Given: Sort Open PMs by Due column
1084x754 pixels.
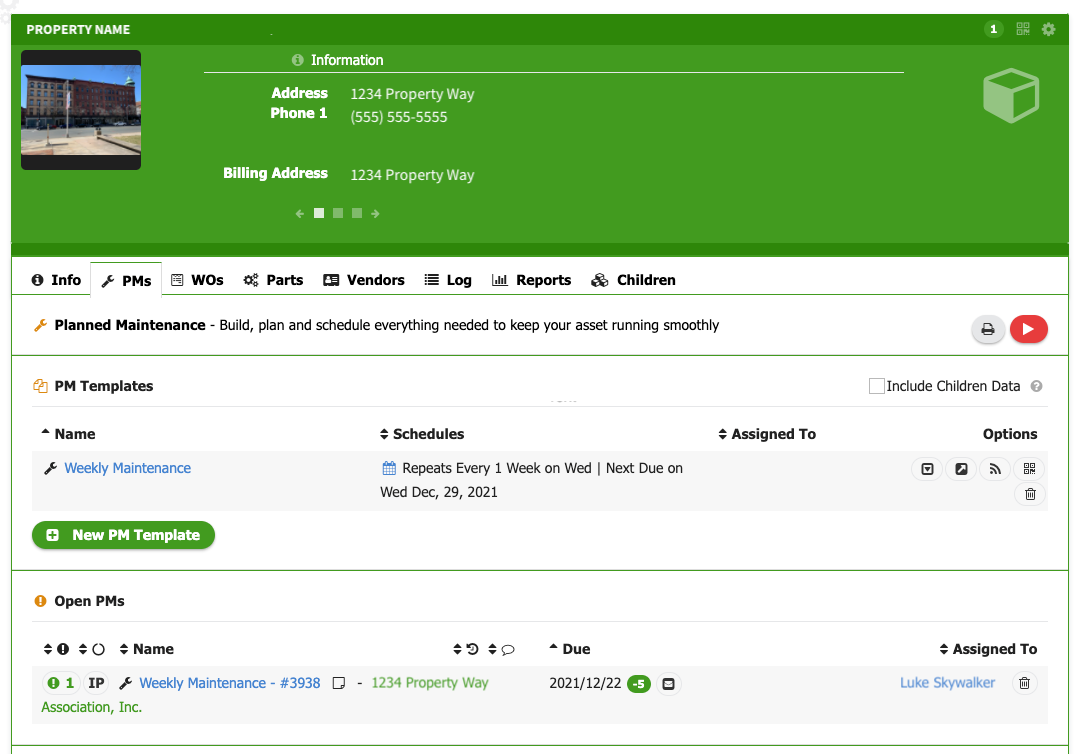Looking at the screenshot, I should 570,649.
